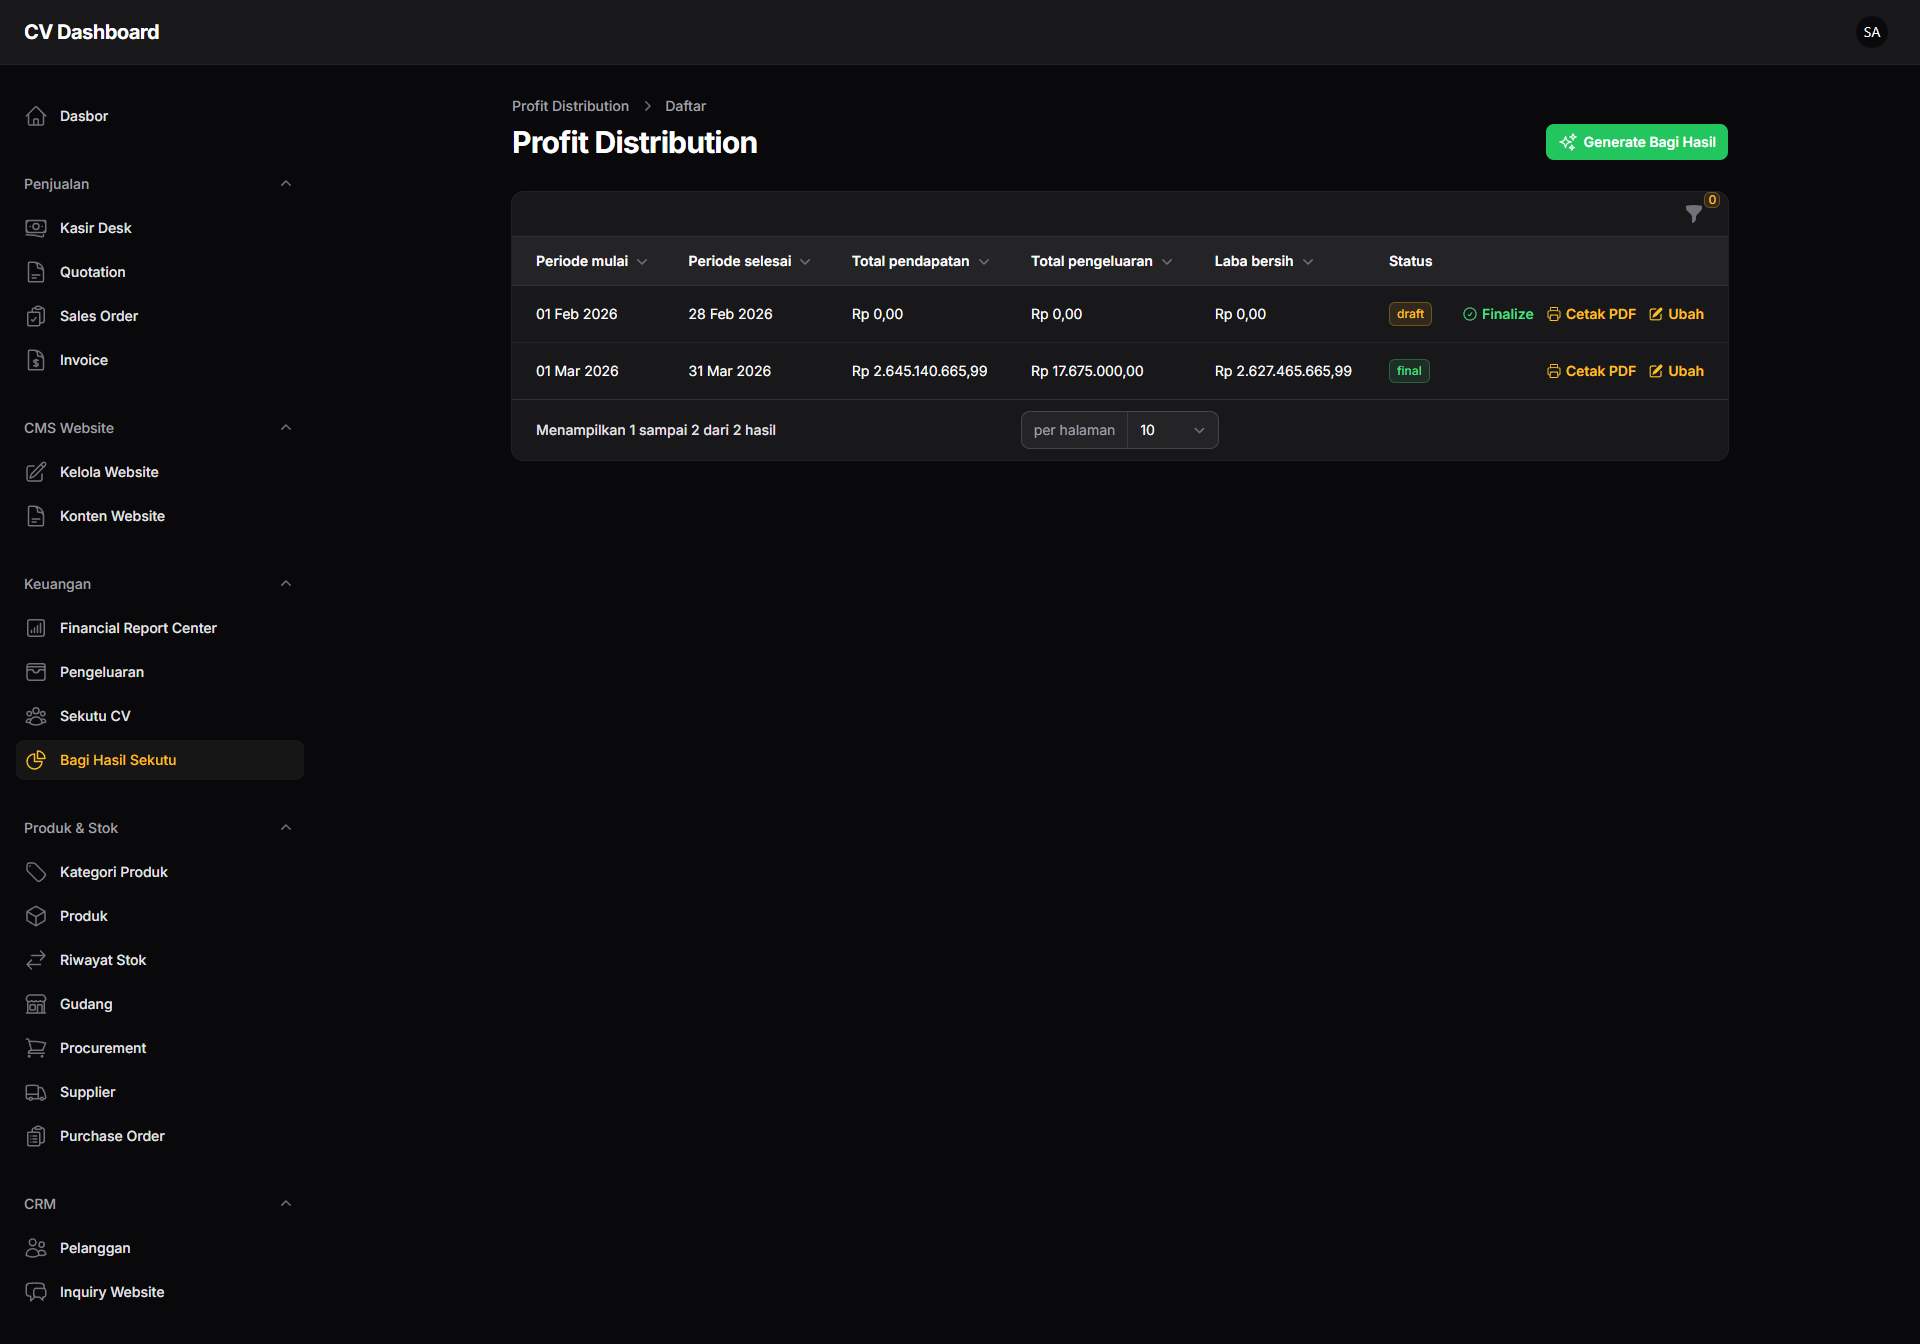Click the Inquiry Website chat icon

[36, 1292]
